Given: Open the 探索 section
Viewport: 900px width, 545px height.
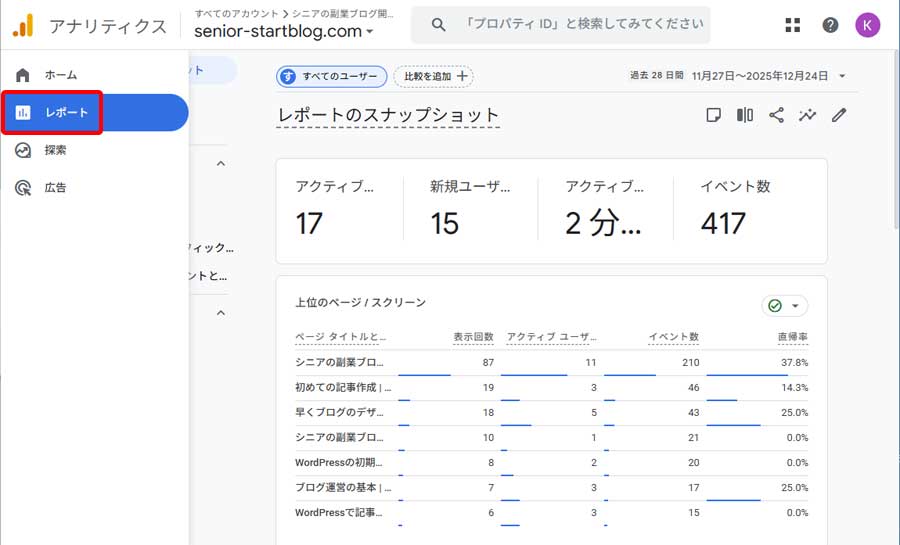Looking at the screenshot, I should pos(94,150).
